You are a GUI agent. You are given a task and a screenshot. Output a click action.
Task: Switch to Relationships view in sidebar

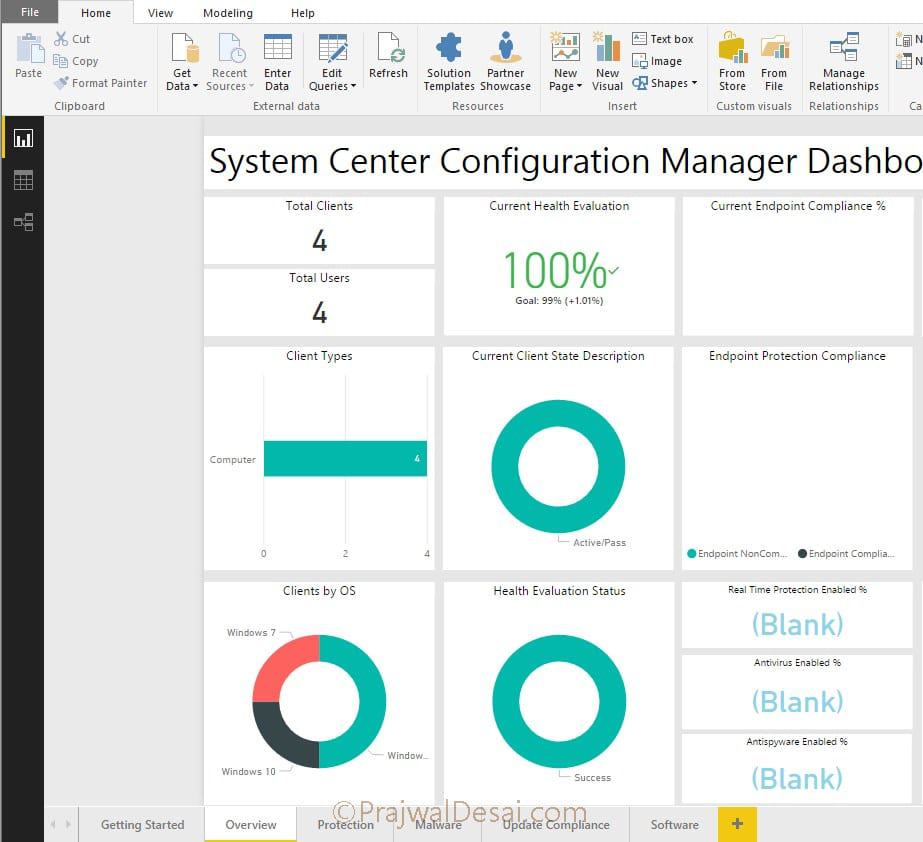coord(24,222)
